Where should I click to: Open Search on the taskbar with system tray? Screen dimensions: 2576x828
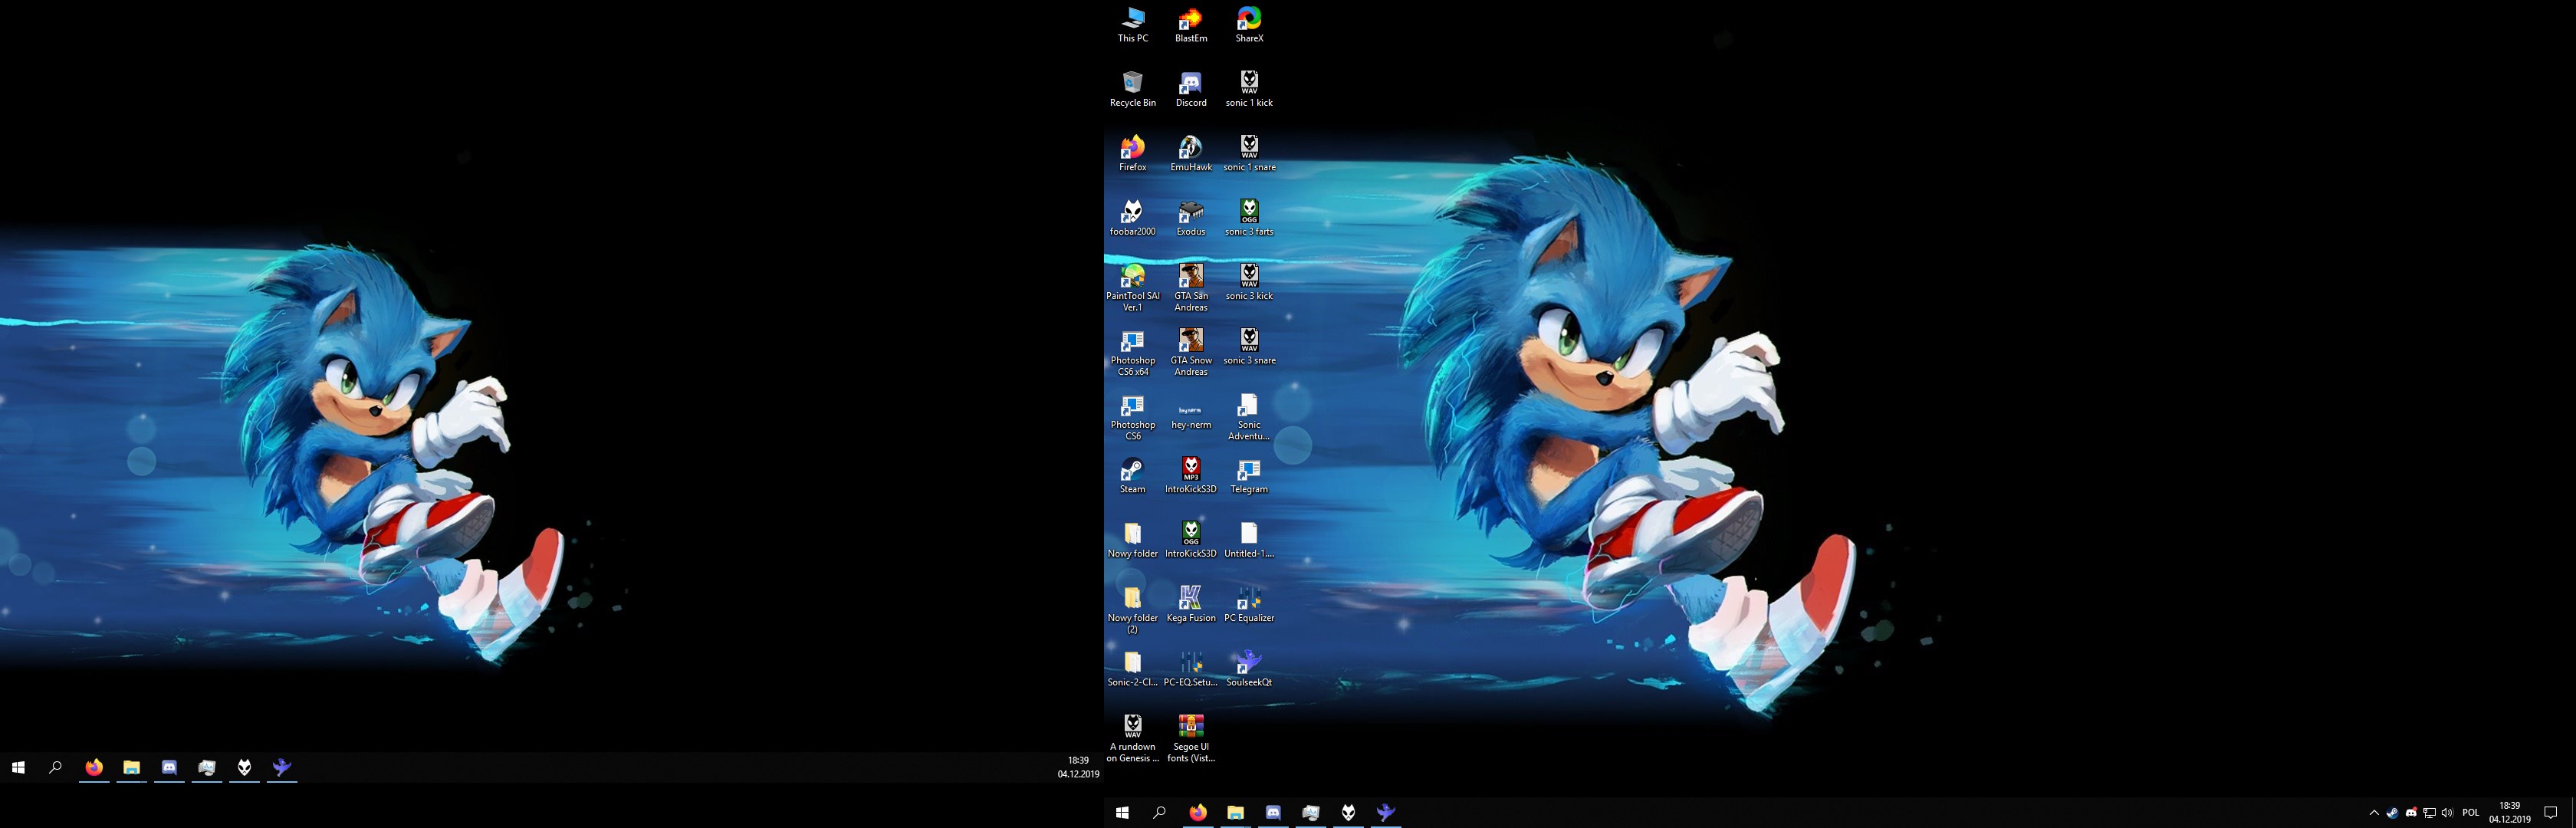(1160, 813)
